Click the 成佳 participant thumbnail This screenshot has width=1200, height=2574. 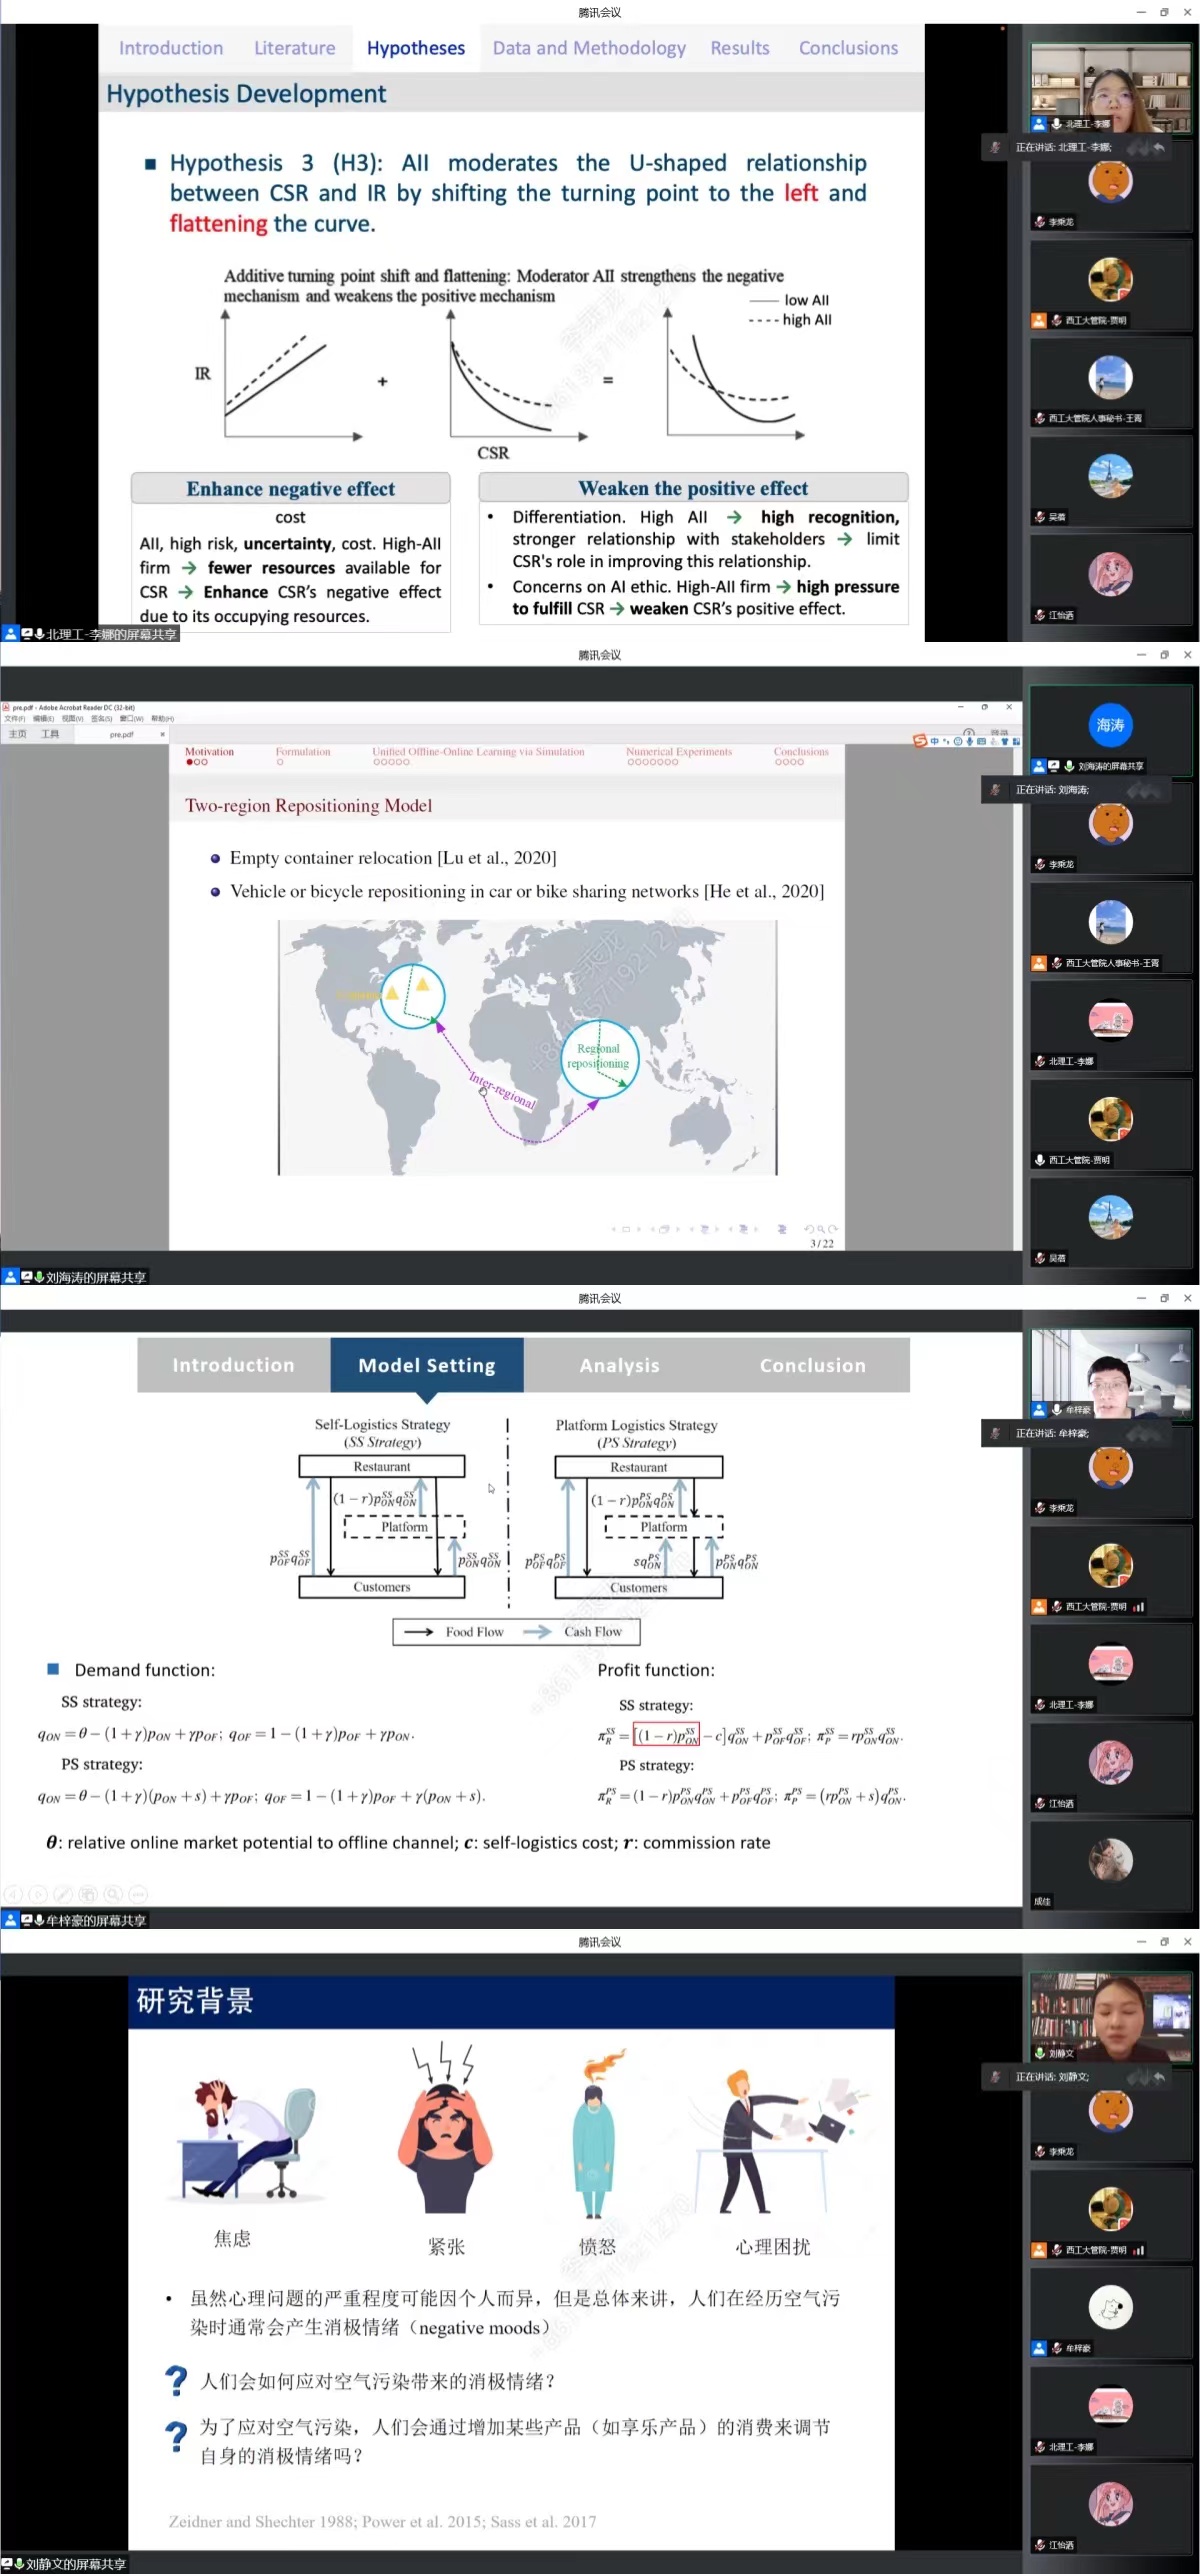[1110, 1861]
